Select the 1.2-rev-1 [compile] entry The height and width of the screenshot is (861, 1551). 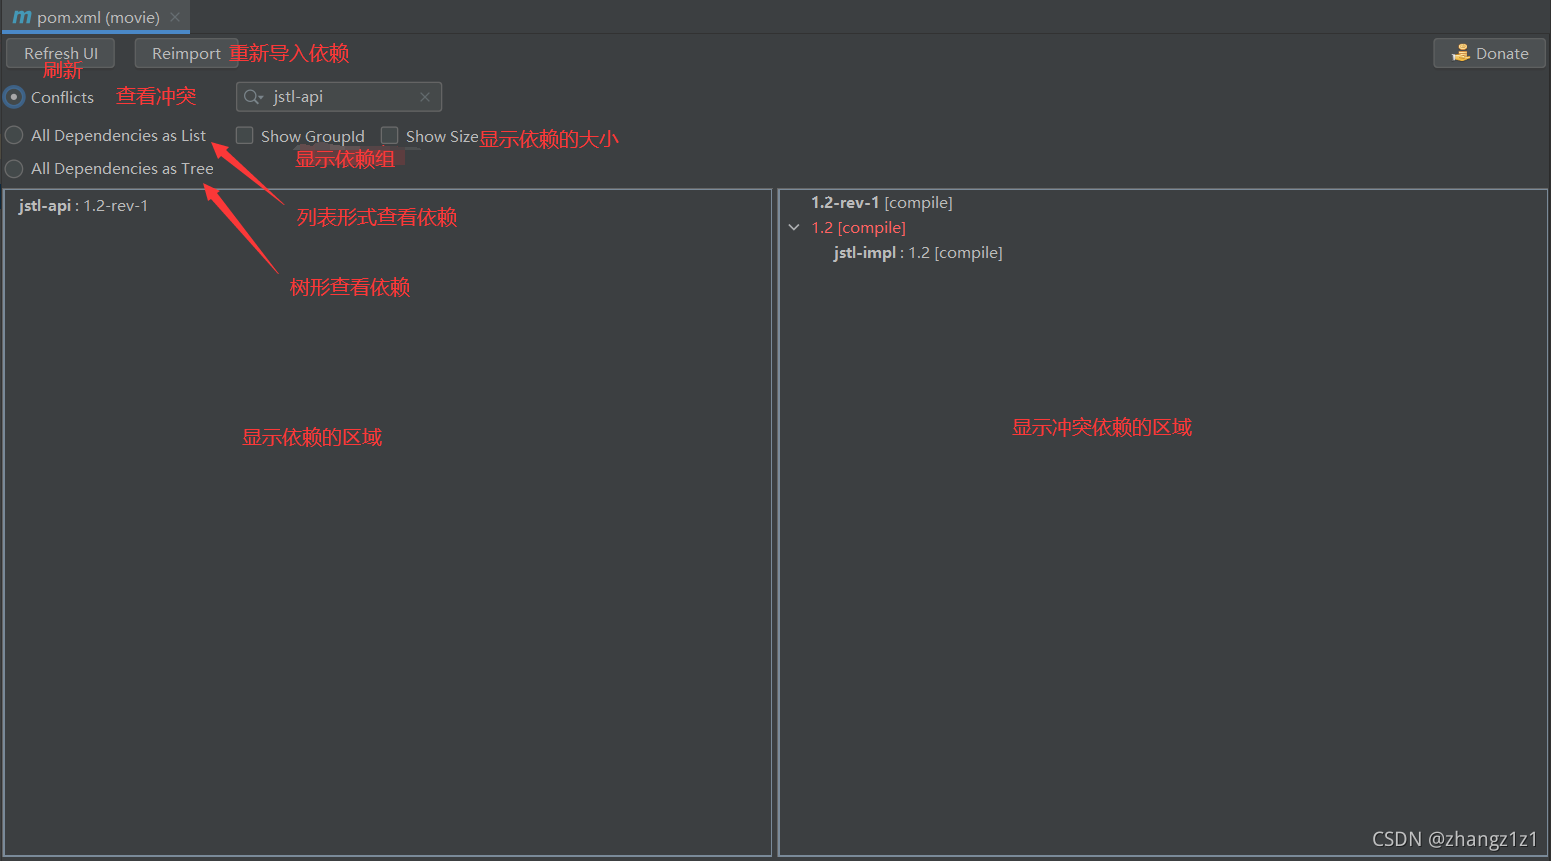(x=881, y=203)
